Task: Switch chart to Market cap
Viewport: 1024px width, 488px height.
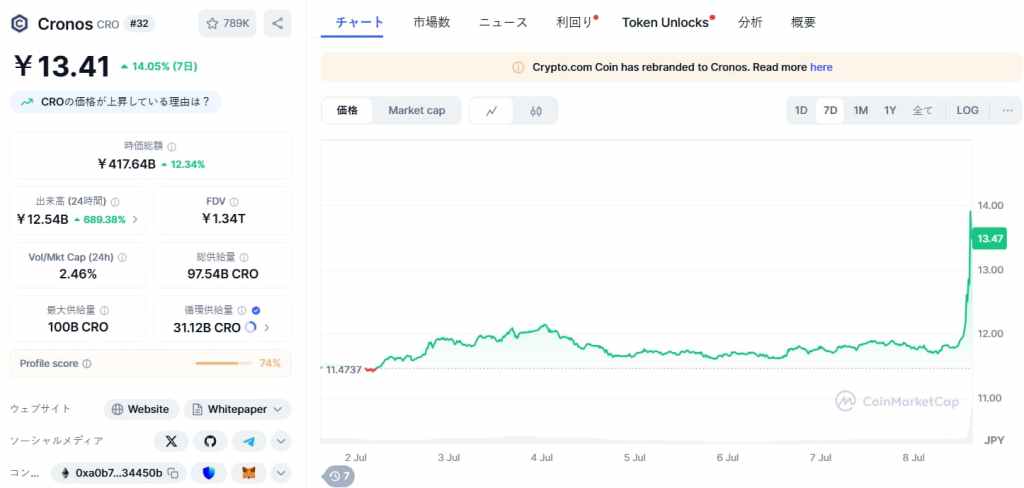Action: 417,110
